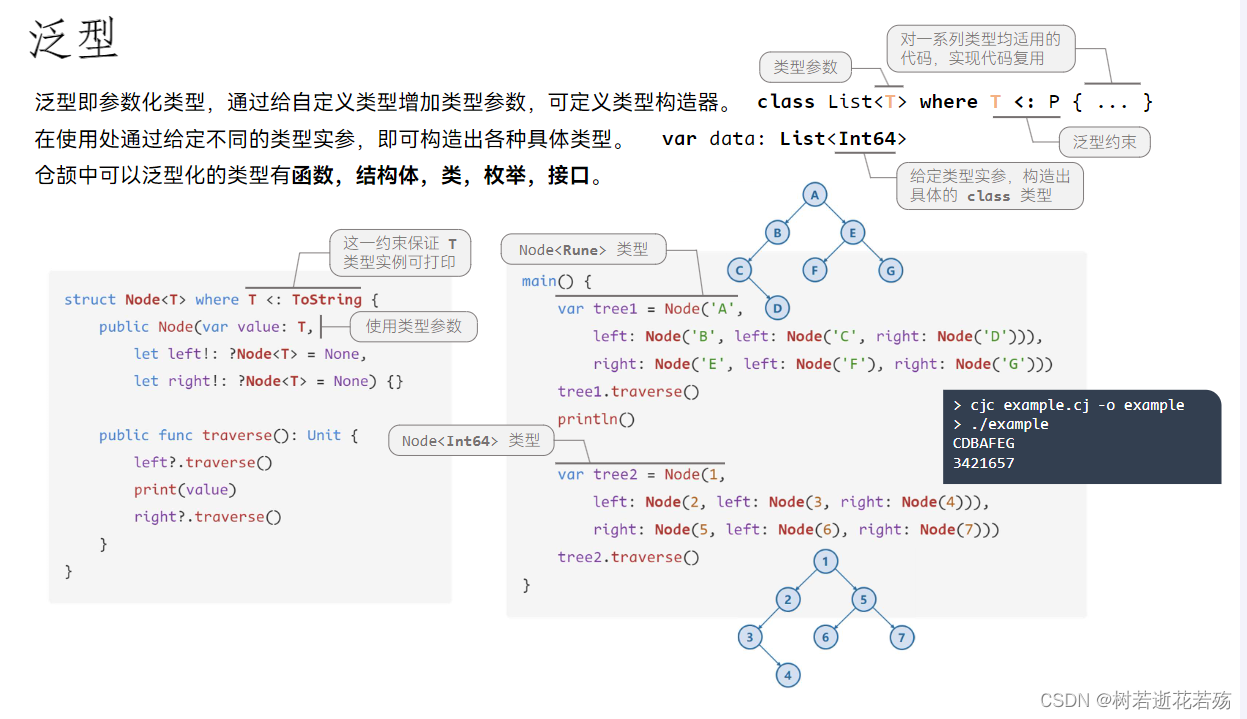This screenshot has width=1247, height=719.
Task: Click callout 给定类型实参，构造出具体的 class 类型
Action: (x=990, y=186)
